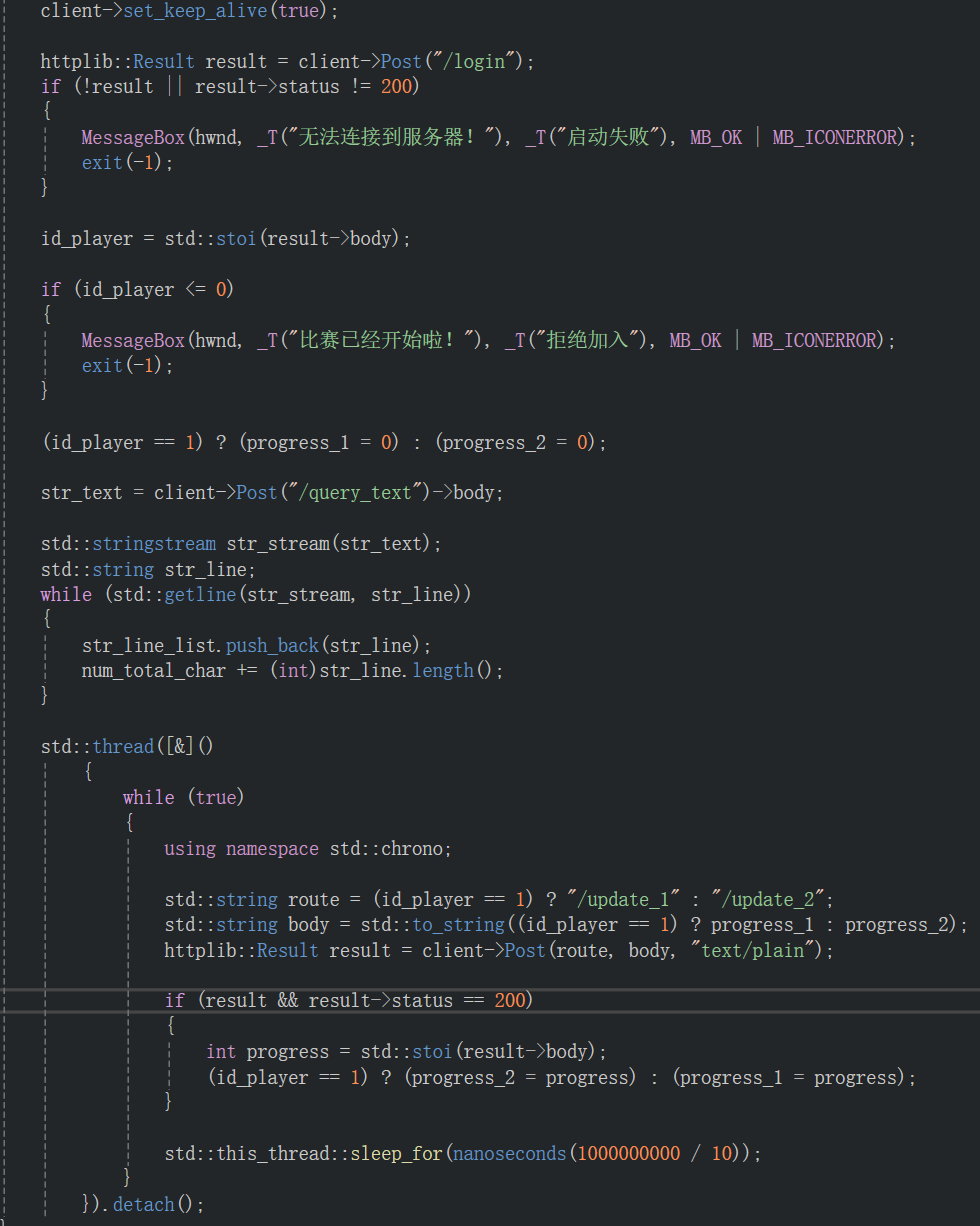Click the 'std::string str_line;' declaration
980x1226 pixels.
click(x=148, y=569)
